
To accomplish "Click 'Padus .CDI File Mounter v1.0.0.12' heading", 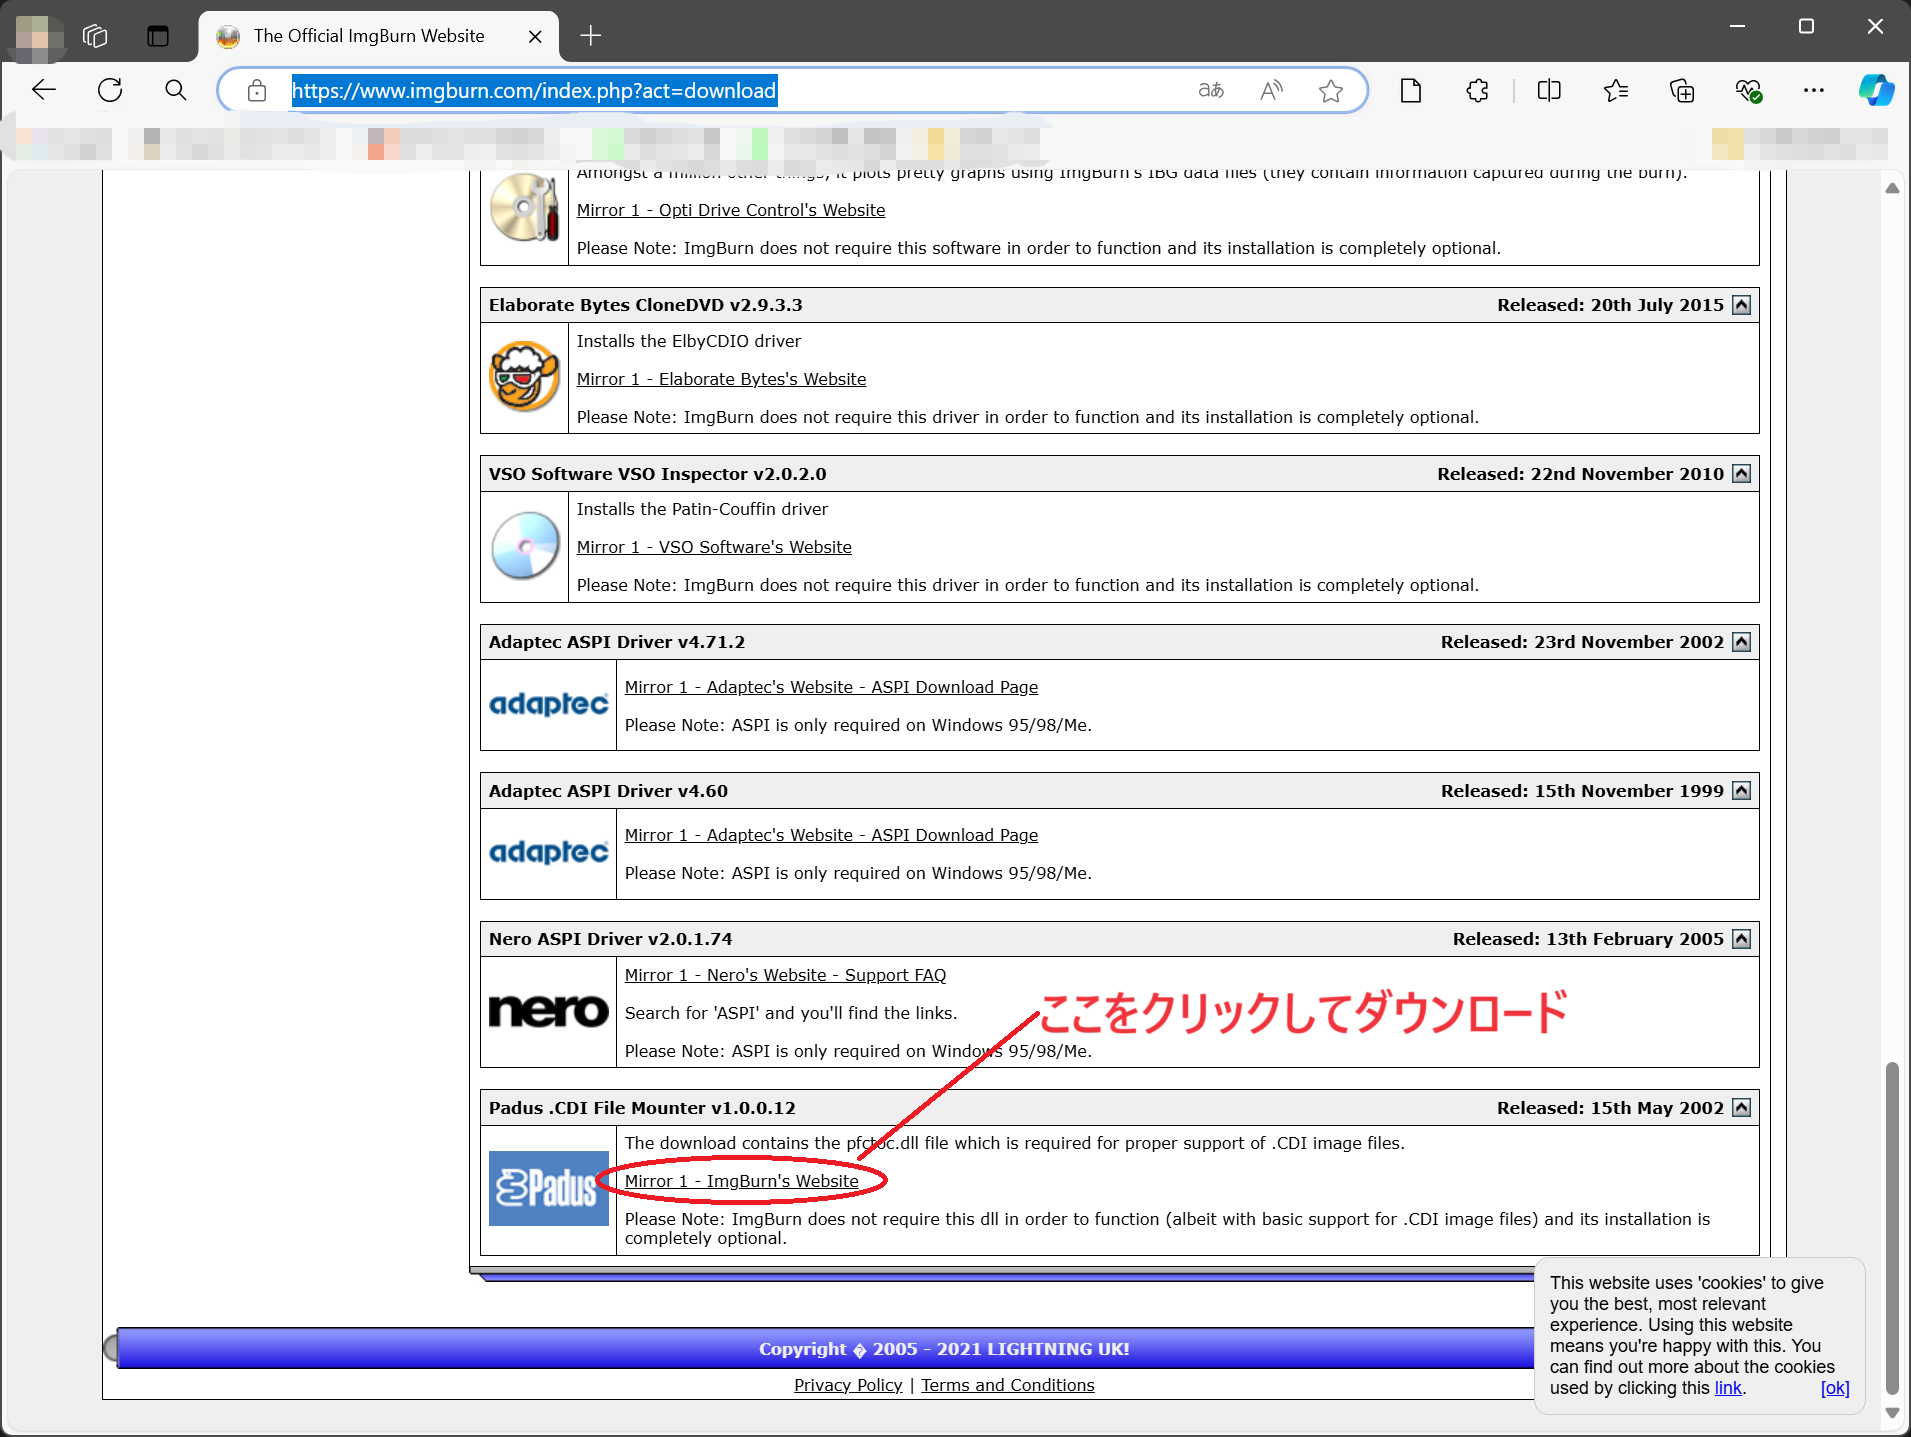I will click(642, 1108).
